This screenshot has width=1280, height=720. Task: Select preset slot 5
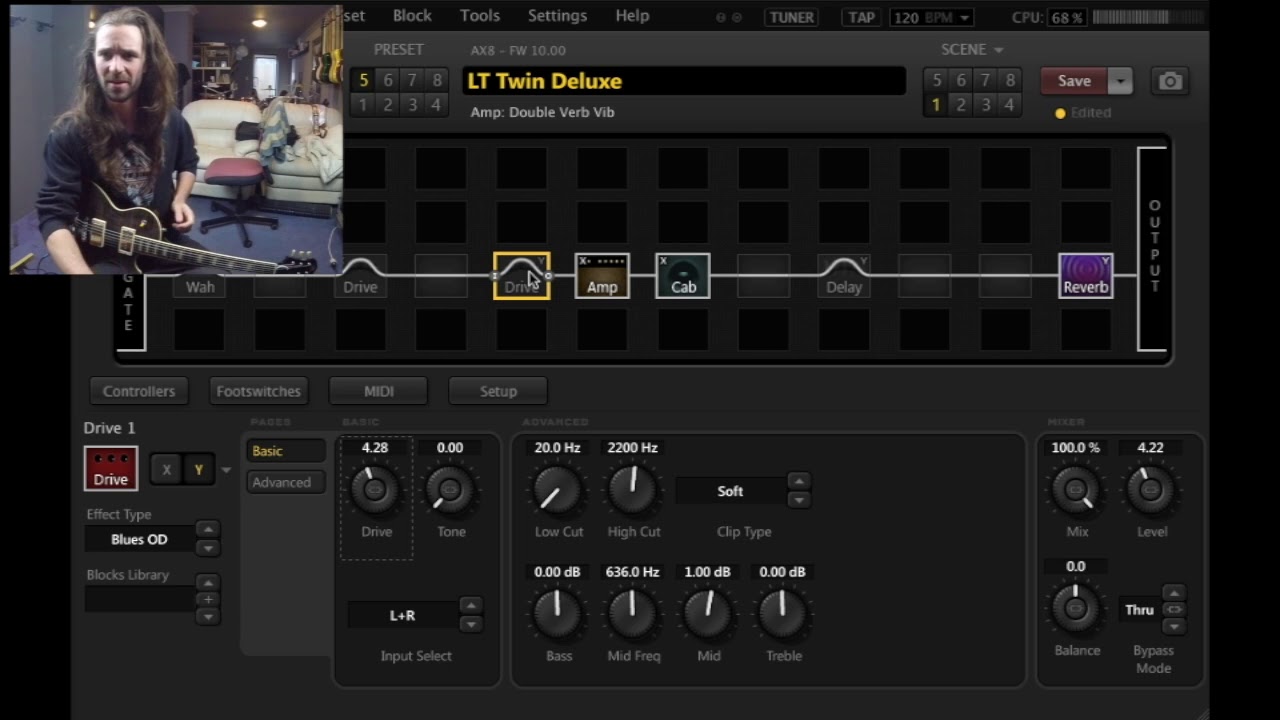(363, 80)
